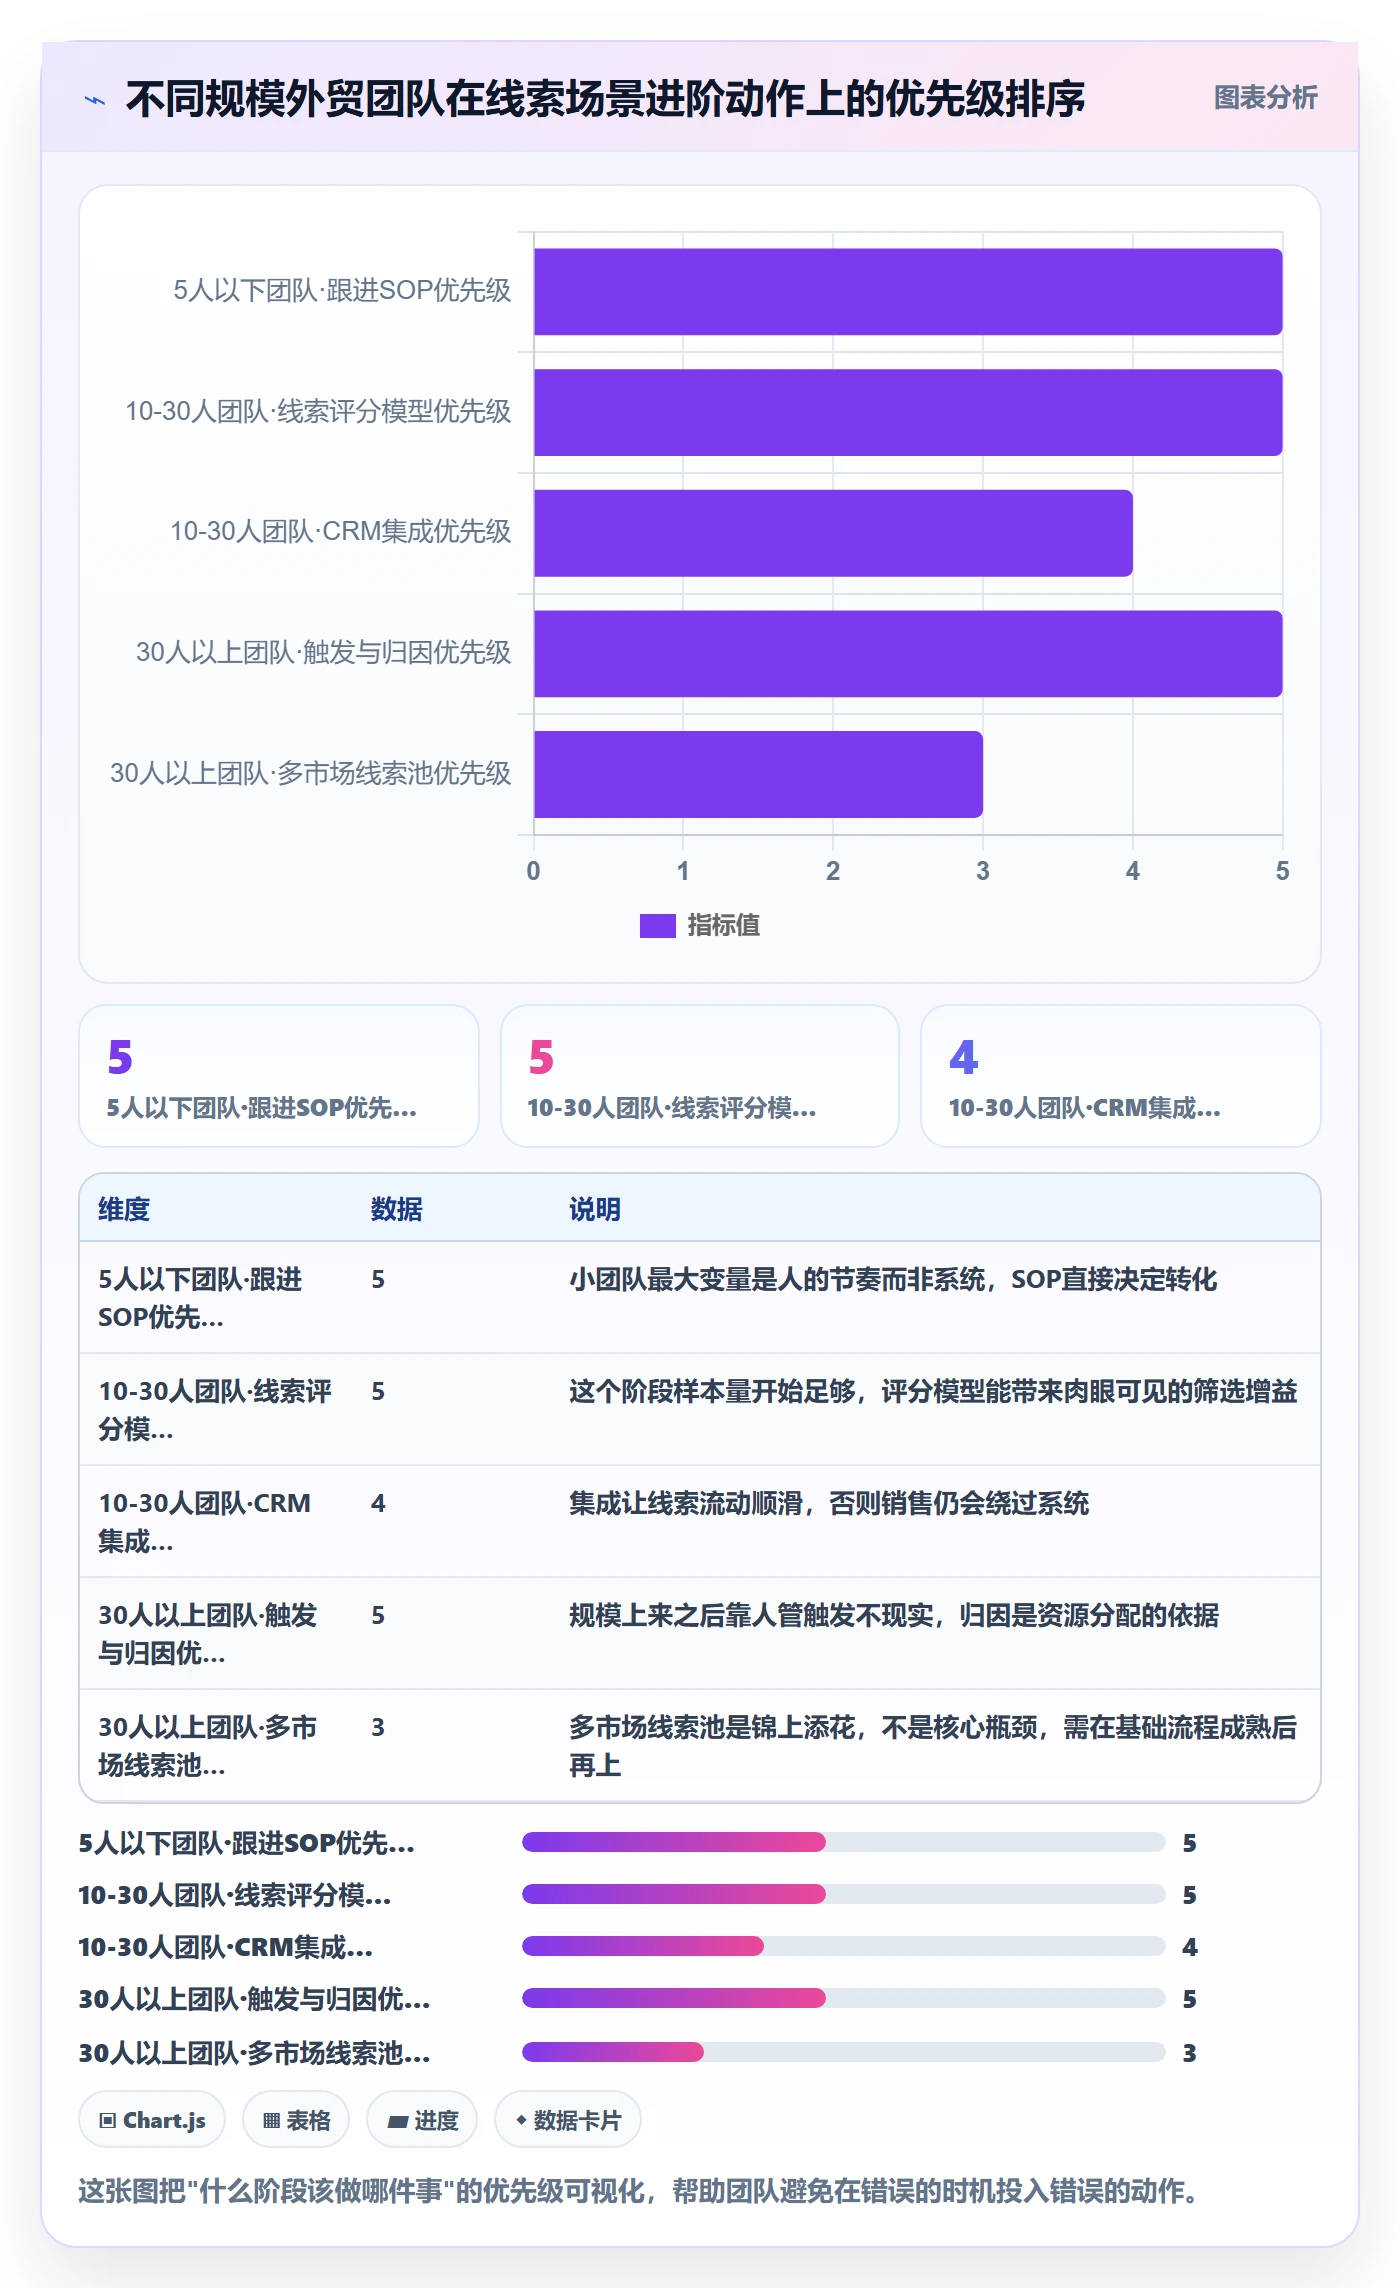Click the description "小团队最大变量是人的节奏而非系统，SOP直接决定转化"
The width and height of the screenshot is (1400, 2288).
(x=893, y=1280)
